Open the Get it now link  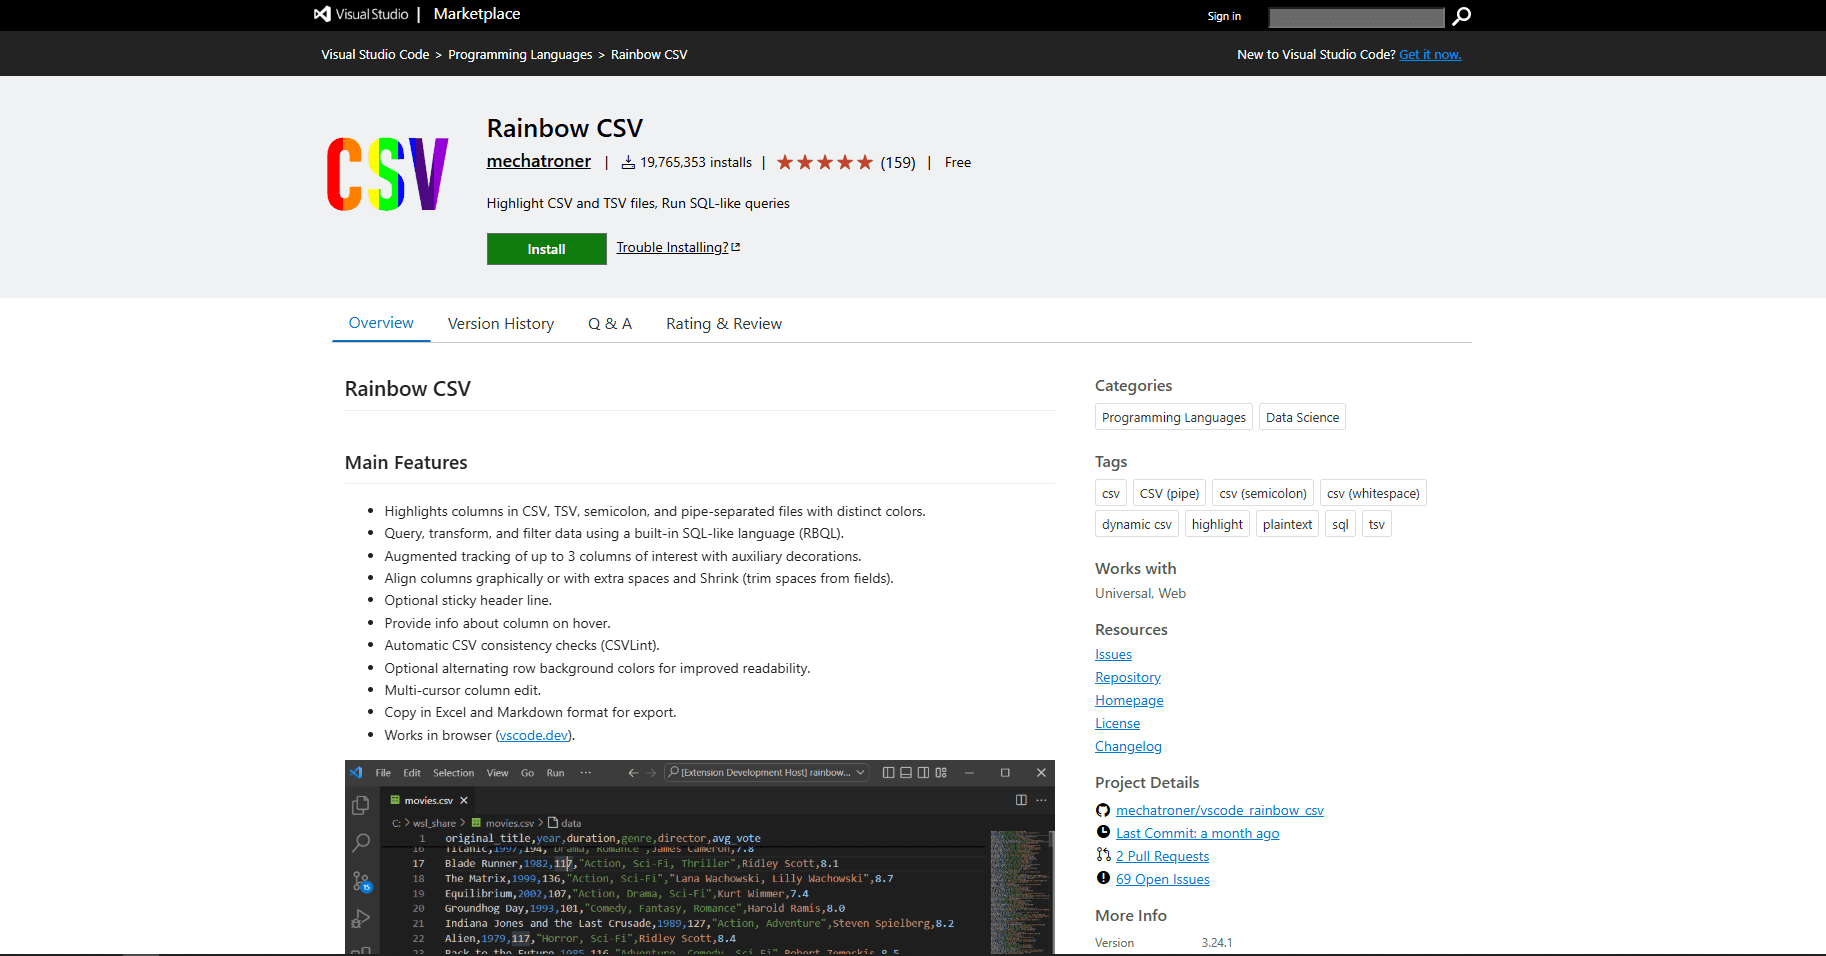point(1429,54)
